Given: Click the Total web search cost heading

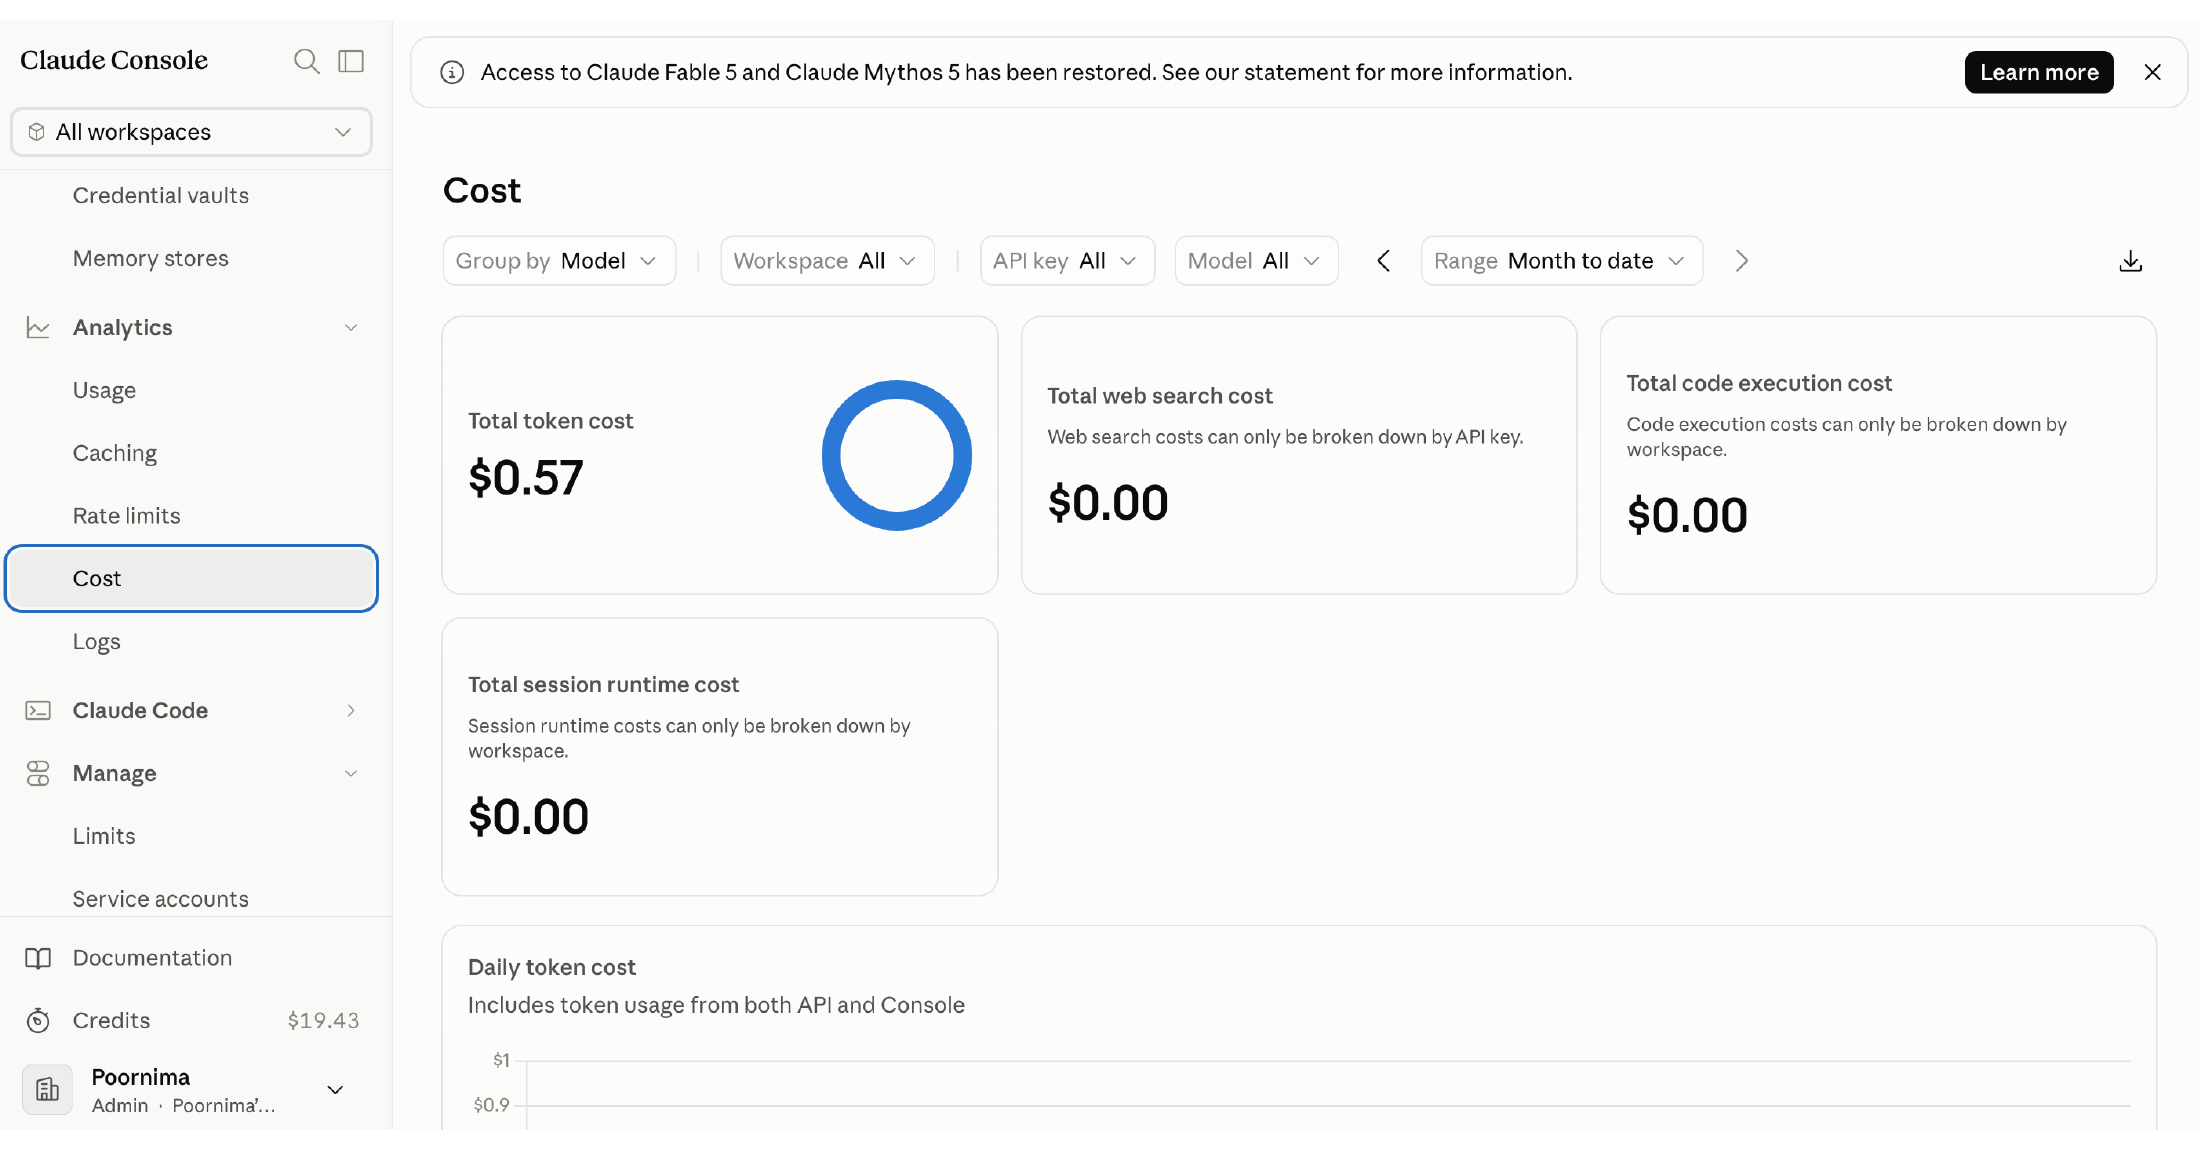Looking at the screenshot, I should [1160, 396].
